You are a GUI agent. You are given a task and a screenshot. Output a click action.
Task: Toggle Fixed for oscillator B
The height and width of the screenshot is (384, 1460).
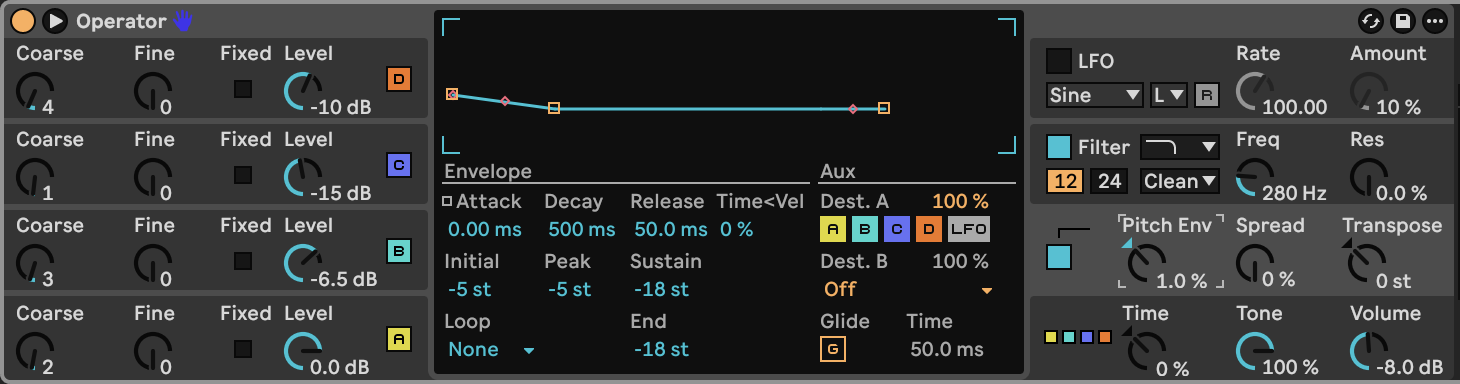coord(243,261)
